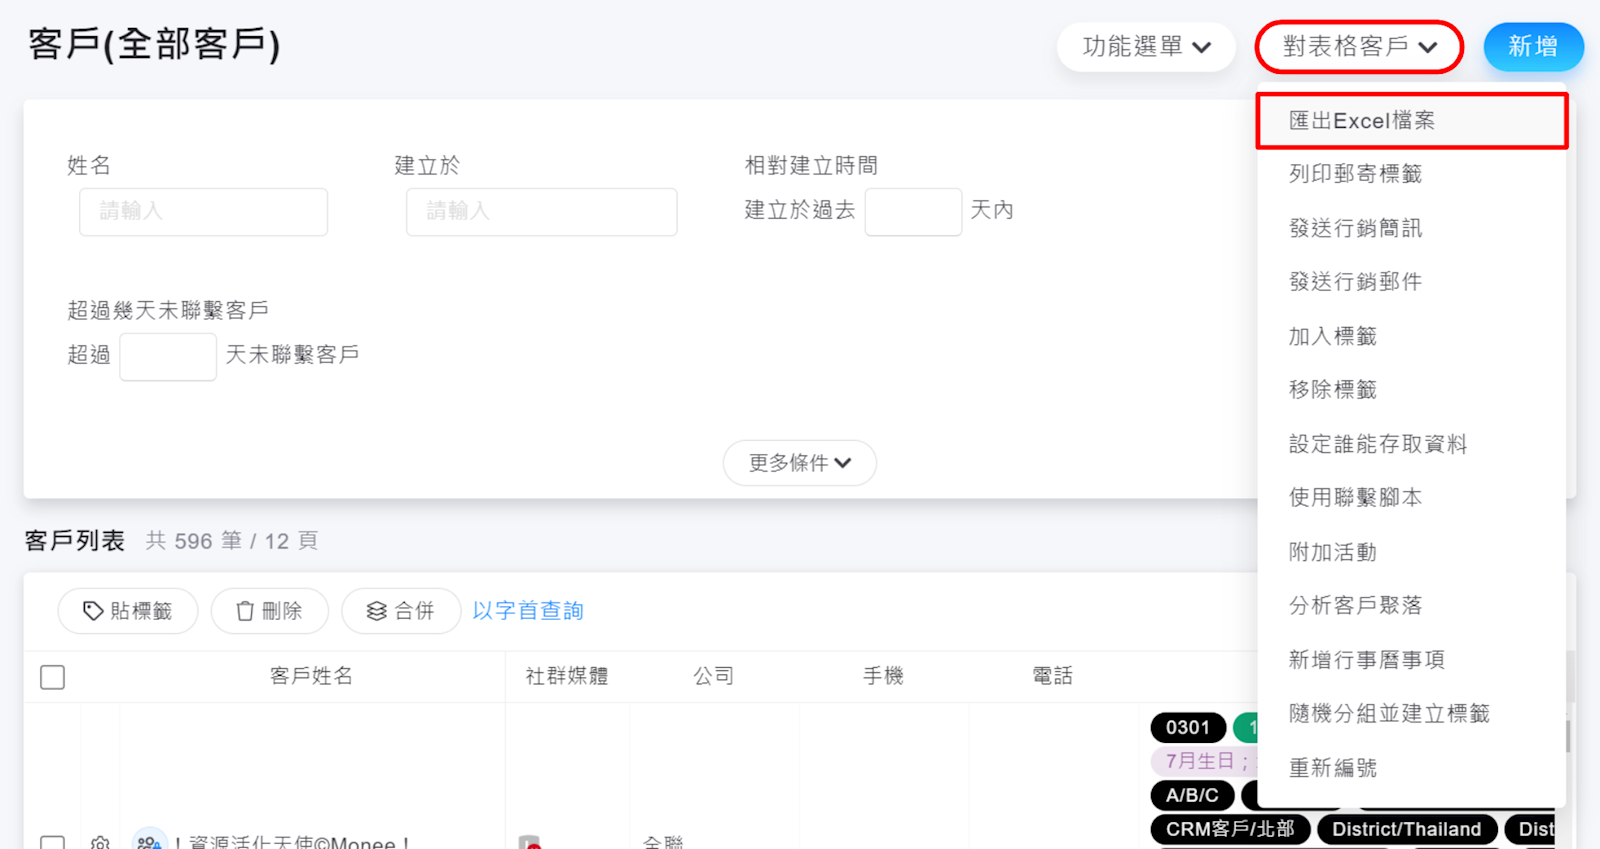This screenshot has height=849, width=1600.
Task: Click the District/Thailand tag badge
Action: [x=1407, y=829]
